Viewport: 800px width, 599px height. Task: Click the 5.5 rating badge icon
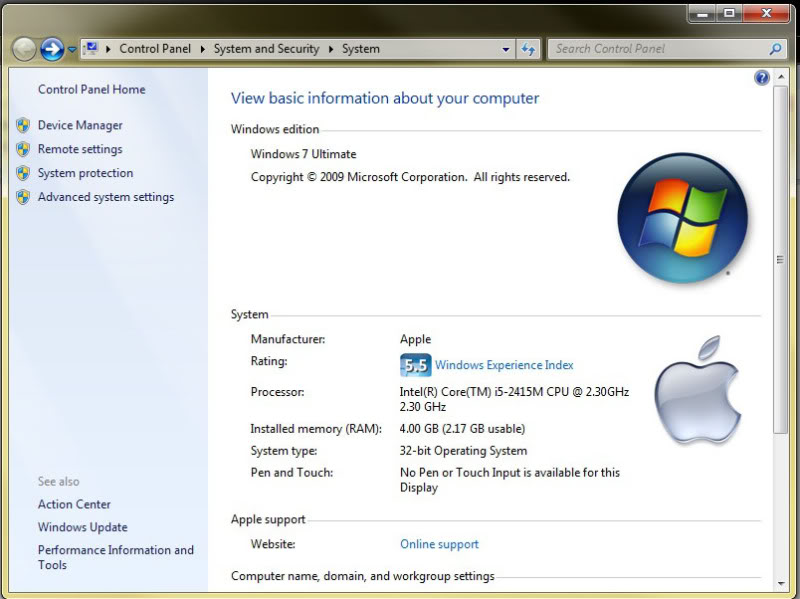click(x=415, y=365)
